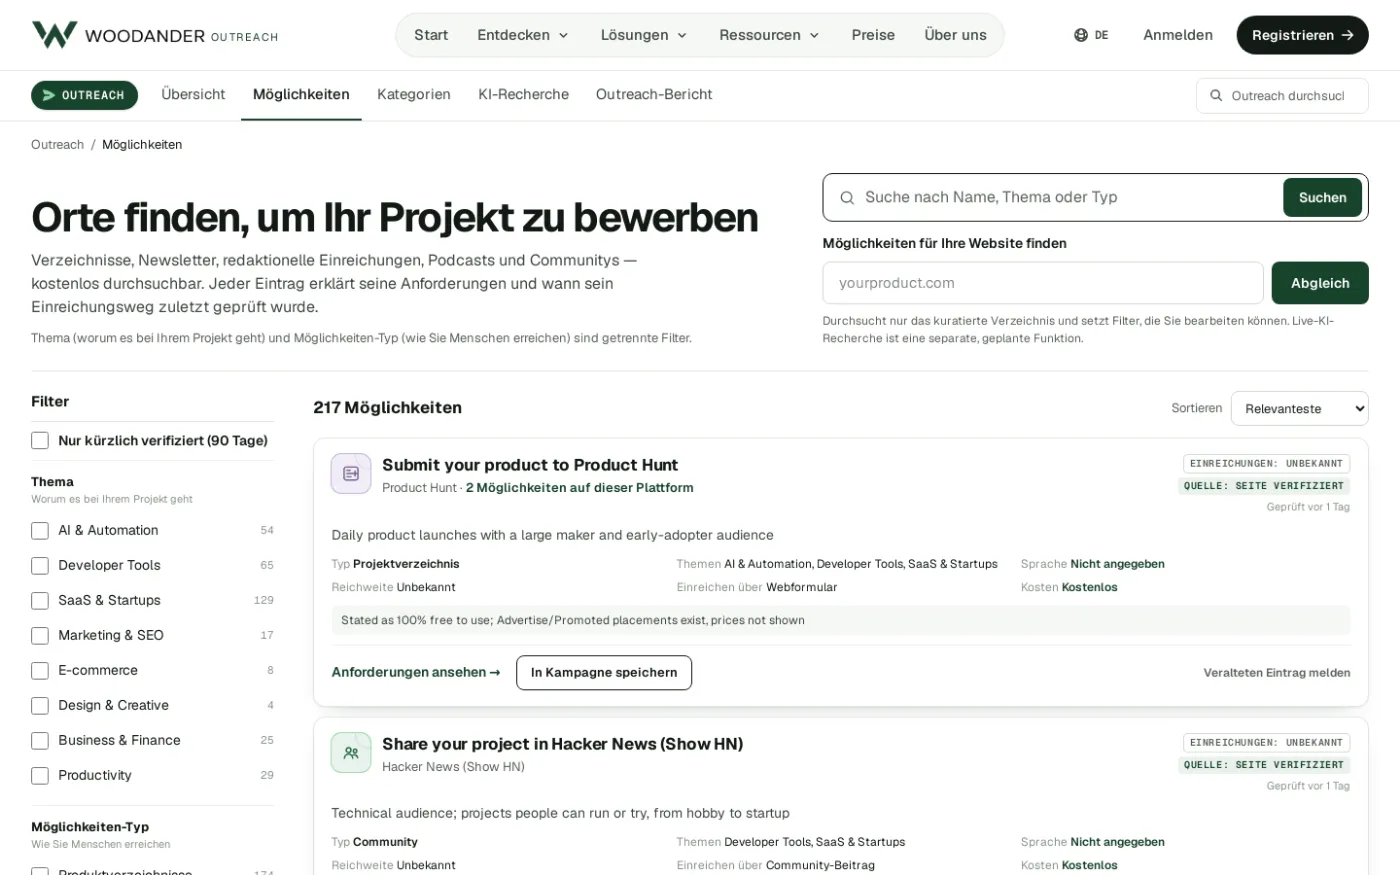Check the SaaS & Startups filter
The image size is (1400, 875).
coord(40,601)
